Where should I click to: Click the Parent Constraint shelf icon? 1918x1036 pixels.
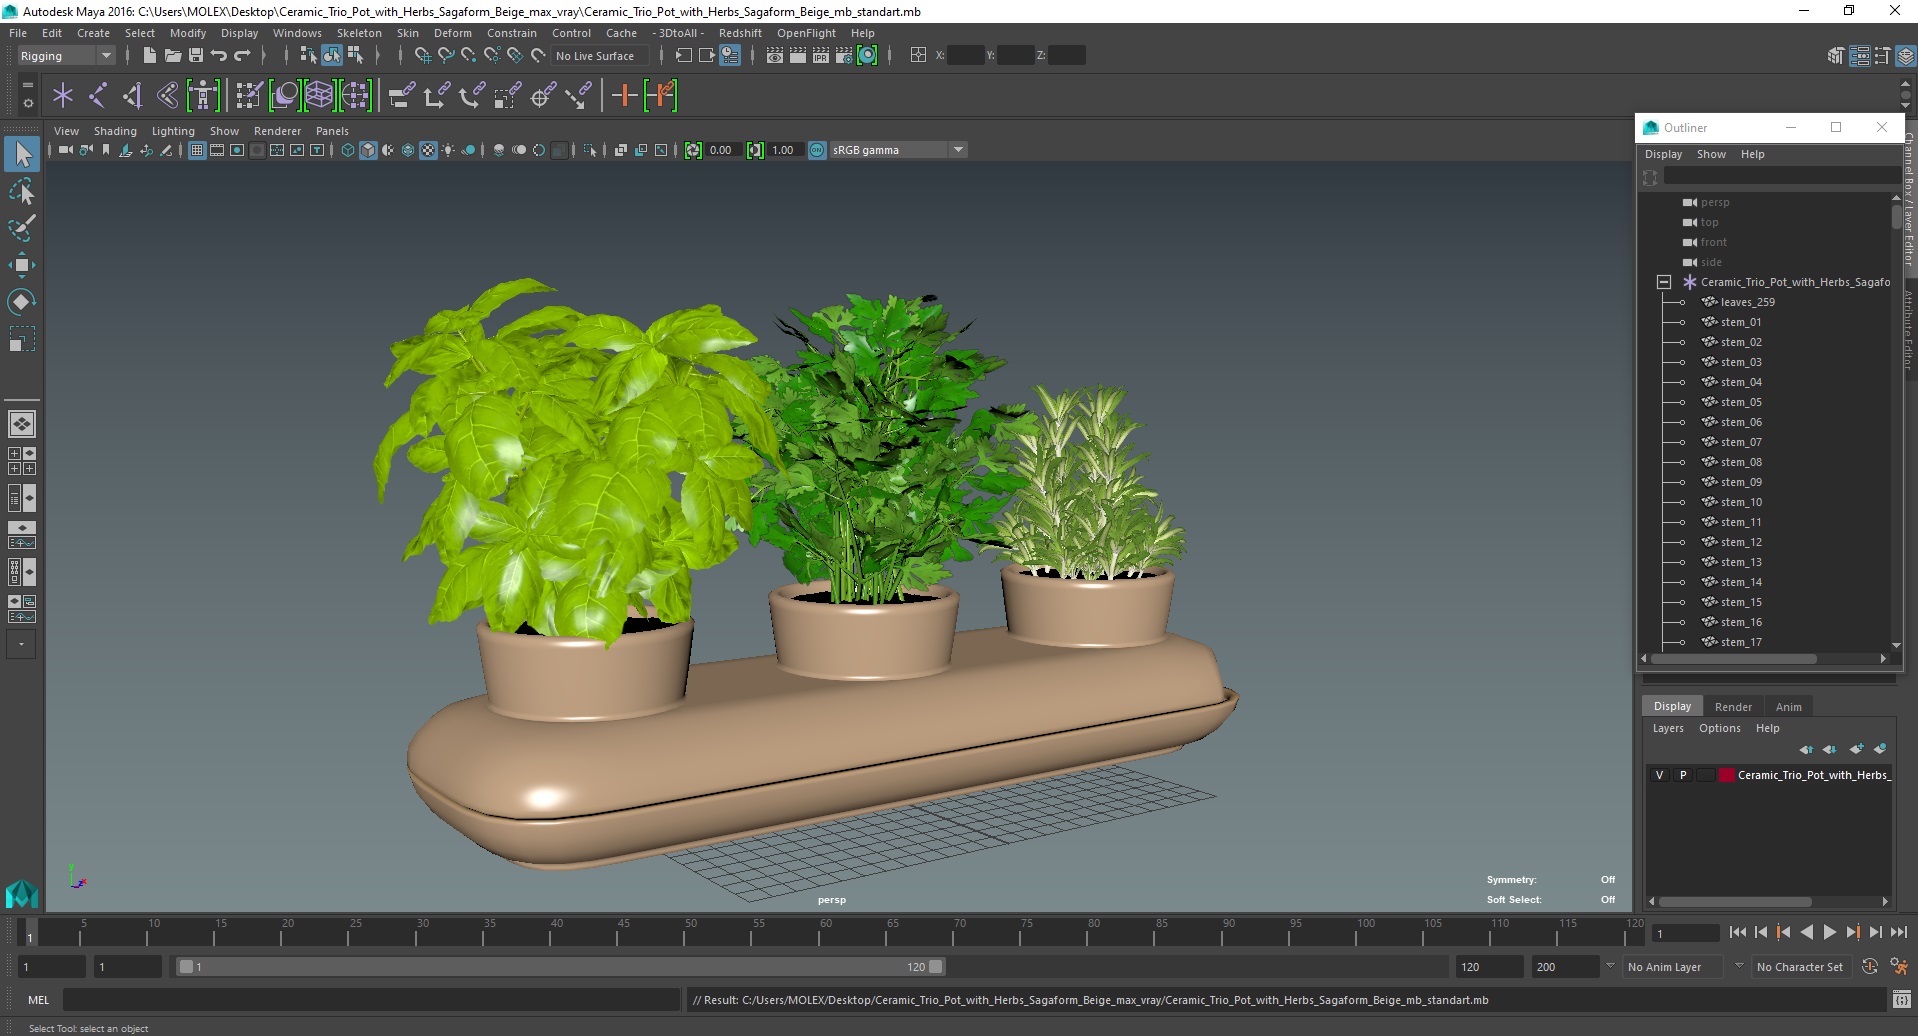tap(402, 96)
